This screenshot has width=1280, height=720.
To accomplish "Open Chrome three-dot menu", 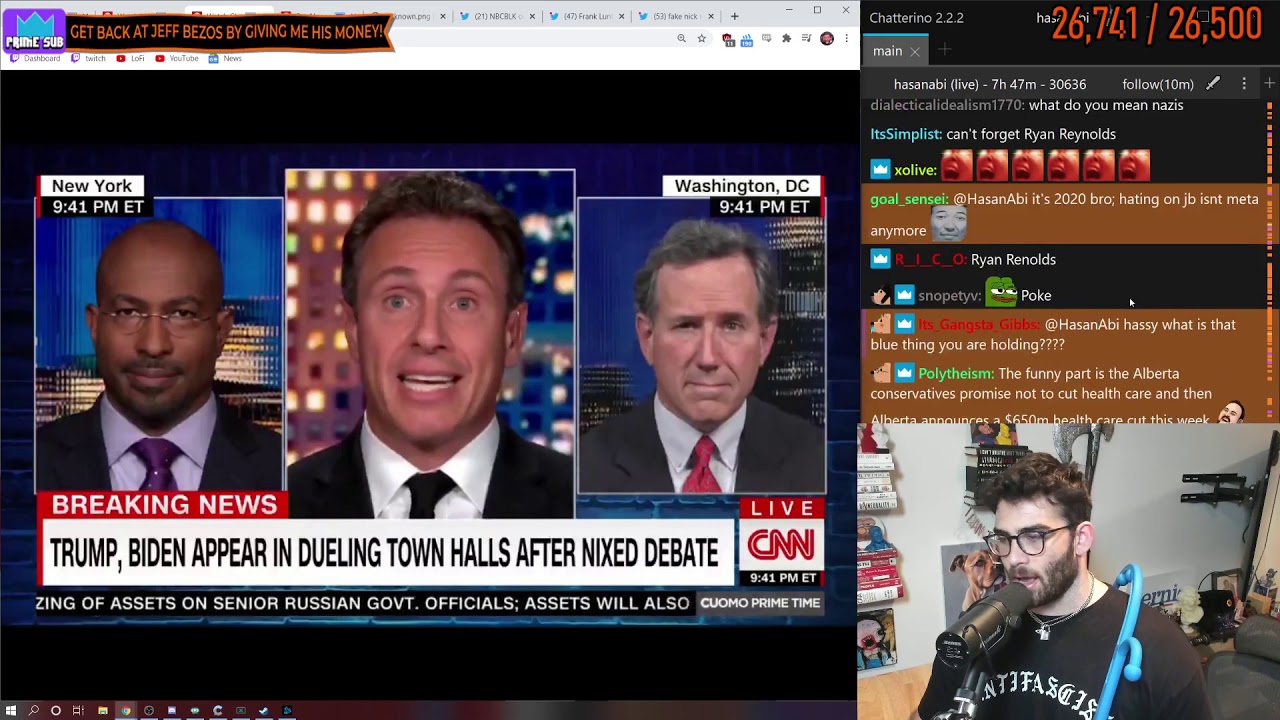I will pos(846,38).
